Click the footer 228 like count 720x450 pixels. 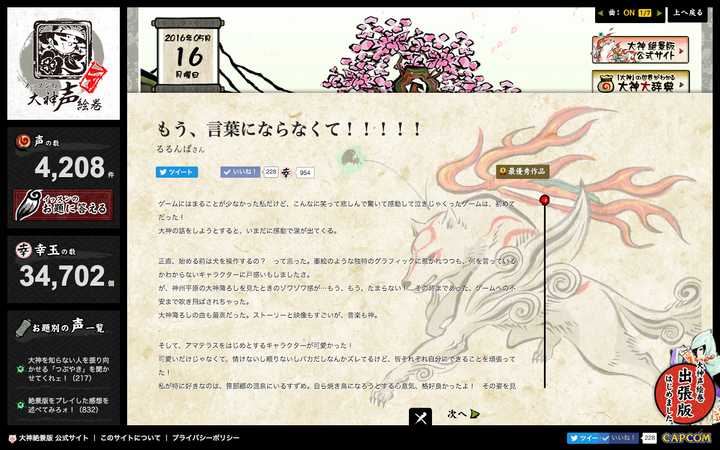[x=649, y=438]
